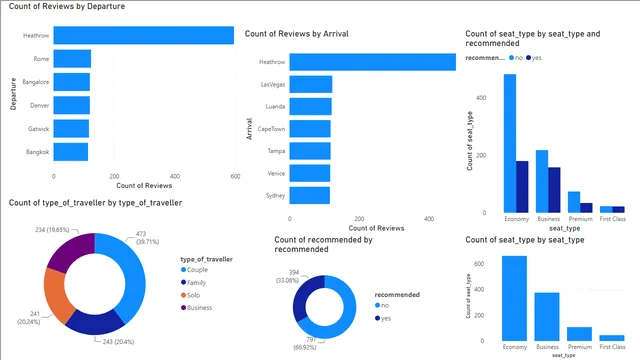Click the Business bar in bottom seat_type chart
640x360 pixels.
[547, 317]
